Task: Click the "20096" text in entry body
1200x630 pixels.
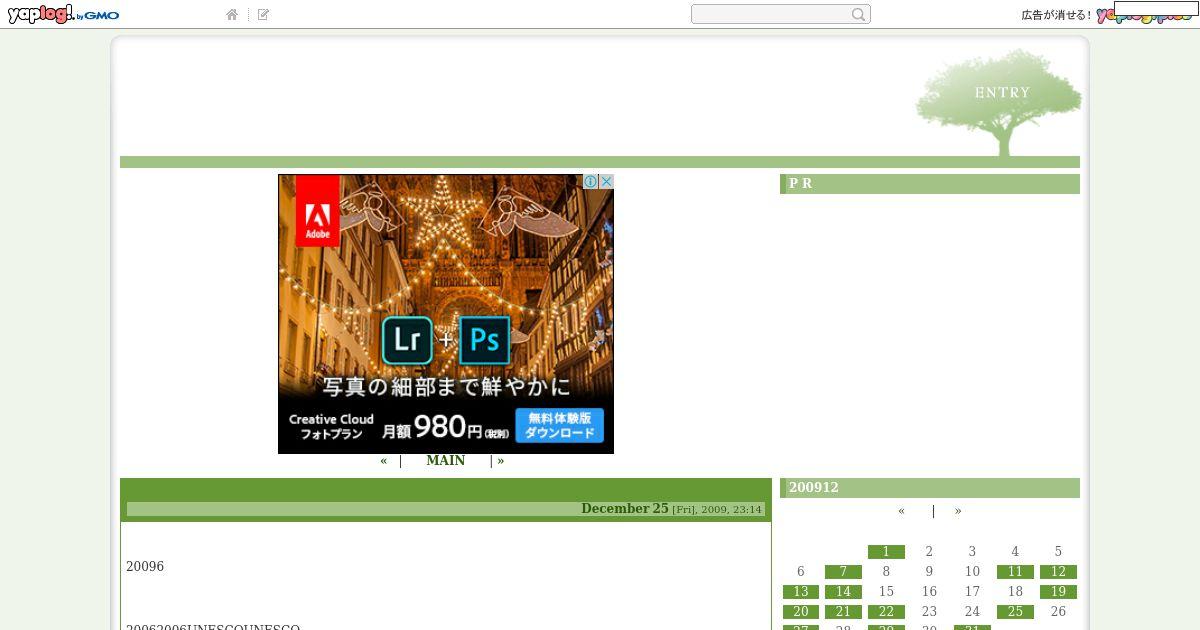Action: (145, 567)
